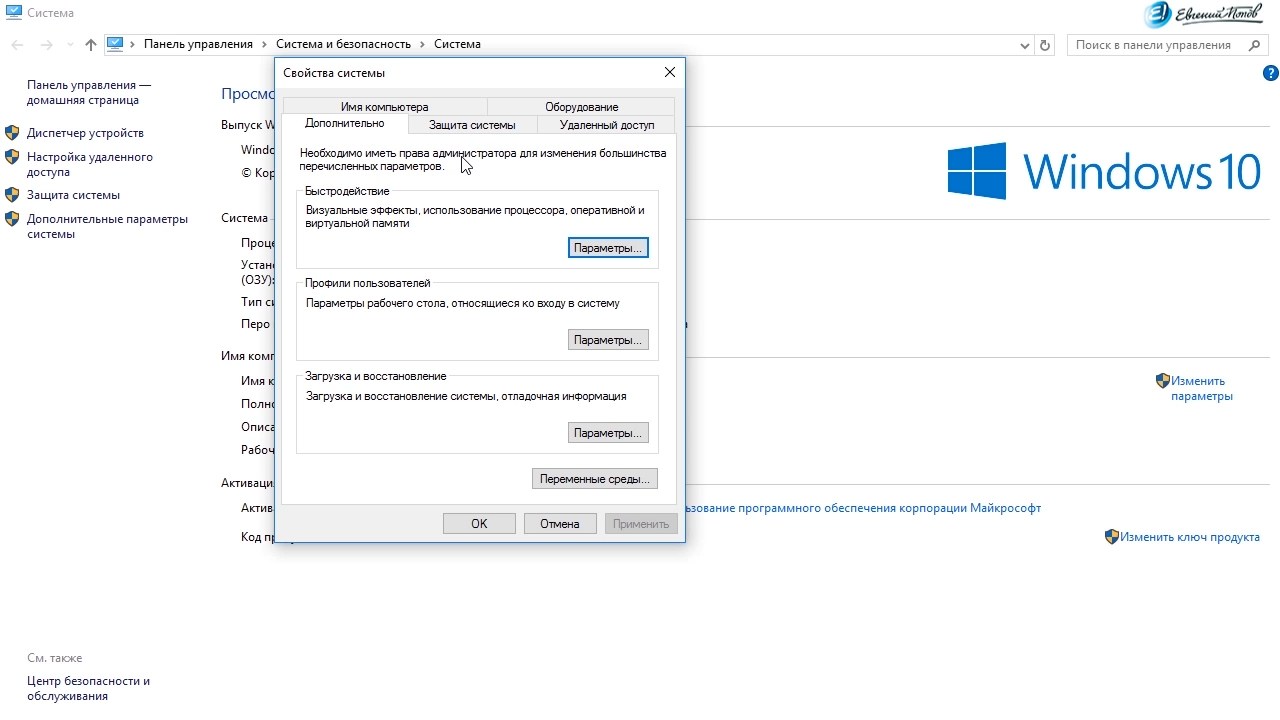Click "Изменить параметры" link
The image size is (1280, 720).
click(1202, 388)
